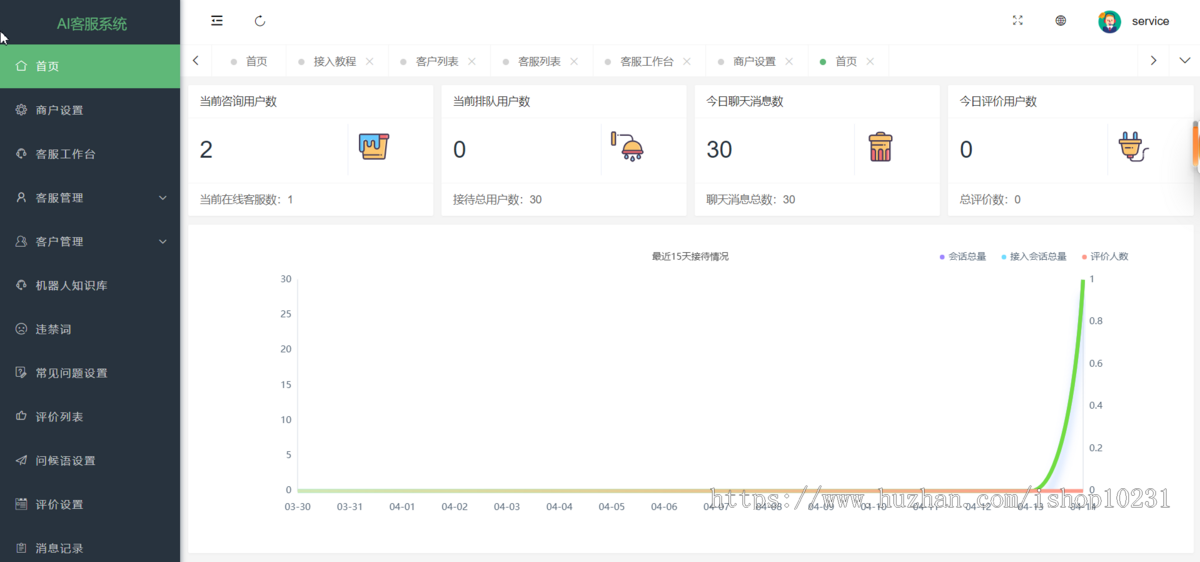This screenshot has width=1200, height=562.
Task: Expand 客户管理 sidebar submenu
Action: coord(90,242)
